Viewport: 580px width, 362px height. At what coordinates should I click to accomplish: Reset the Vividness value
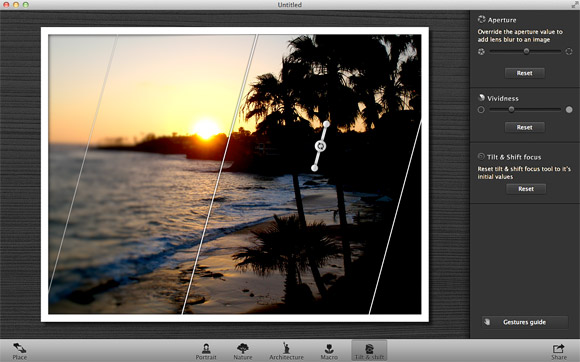(525, 127)
